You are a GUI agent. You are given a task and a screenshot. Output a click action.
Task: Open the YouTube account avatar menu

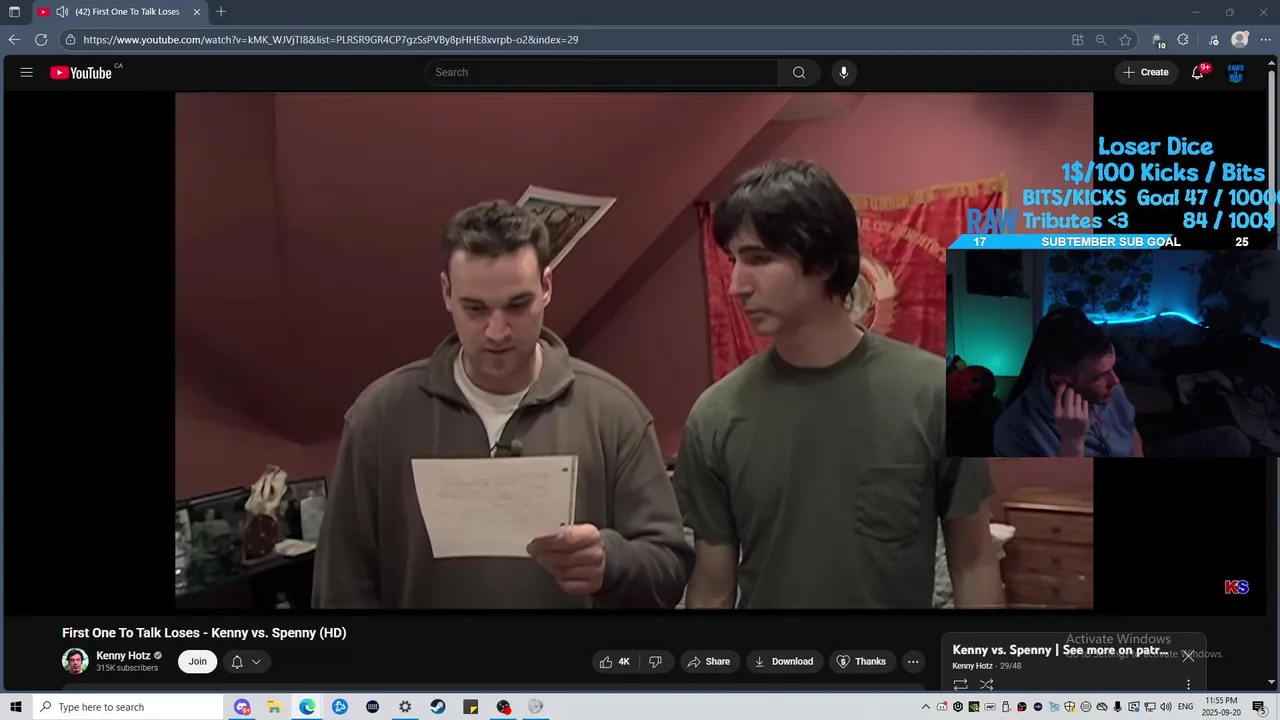click(x=1236, y=72)
